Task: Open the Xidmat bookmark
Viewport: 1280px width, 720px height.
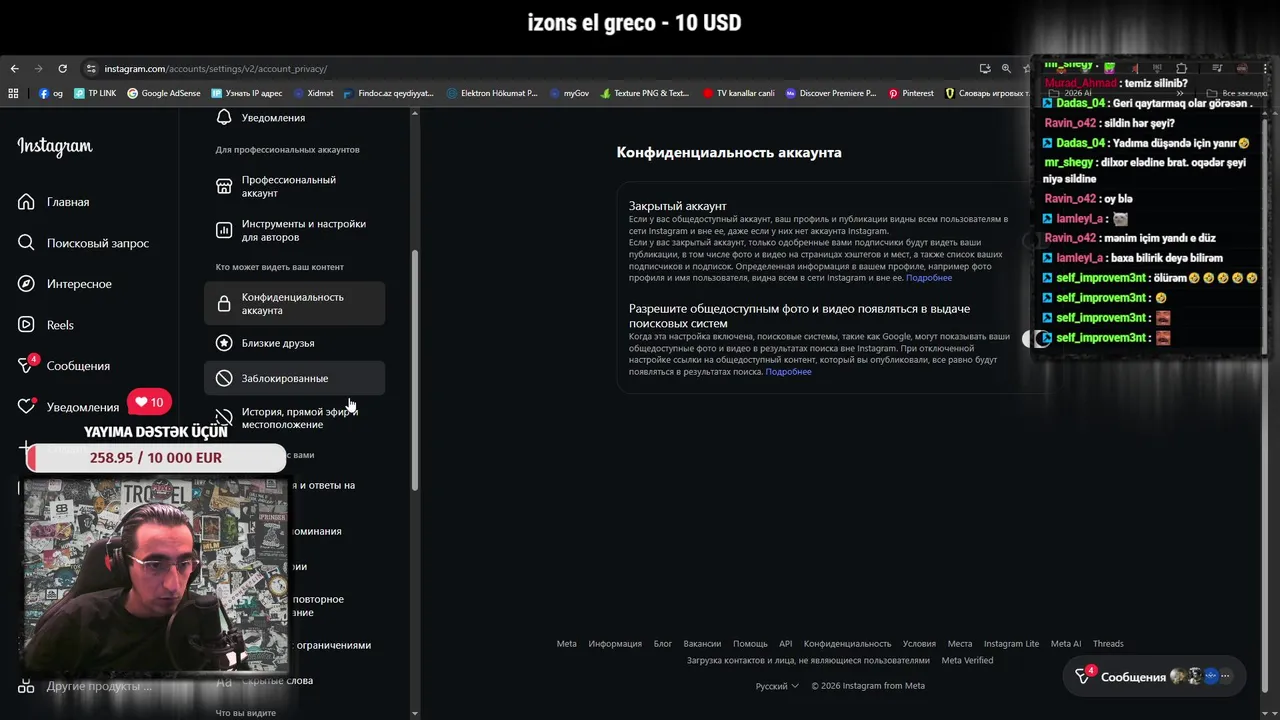Action: pos(313,93)
